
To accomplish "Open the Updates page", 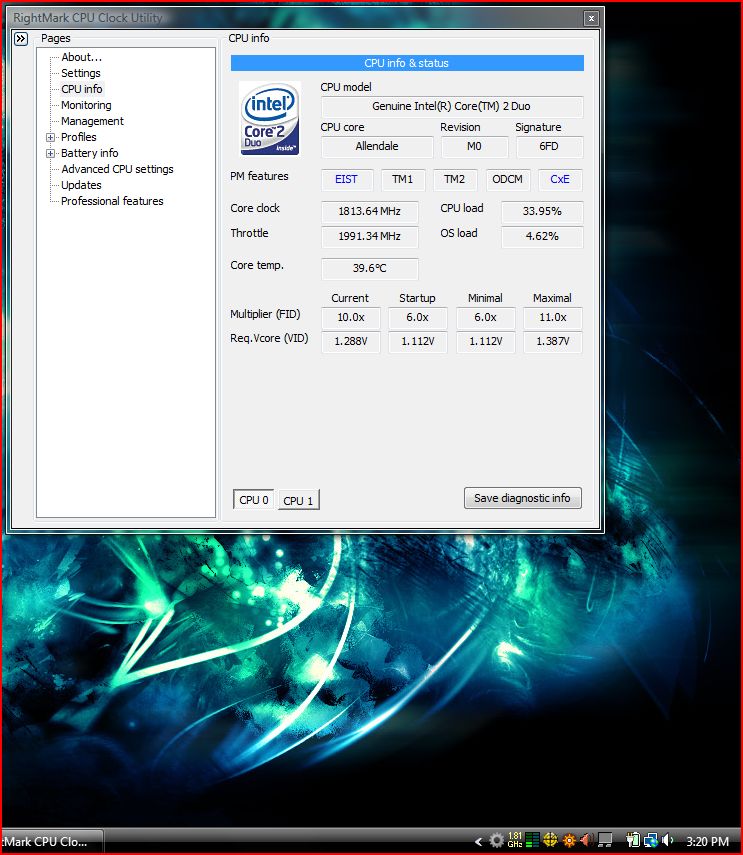I will pyautogui.click(x=81, y=185).
